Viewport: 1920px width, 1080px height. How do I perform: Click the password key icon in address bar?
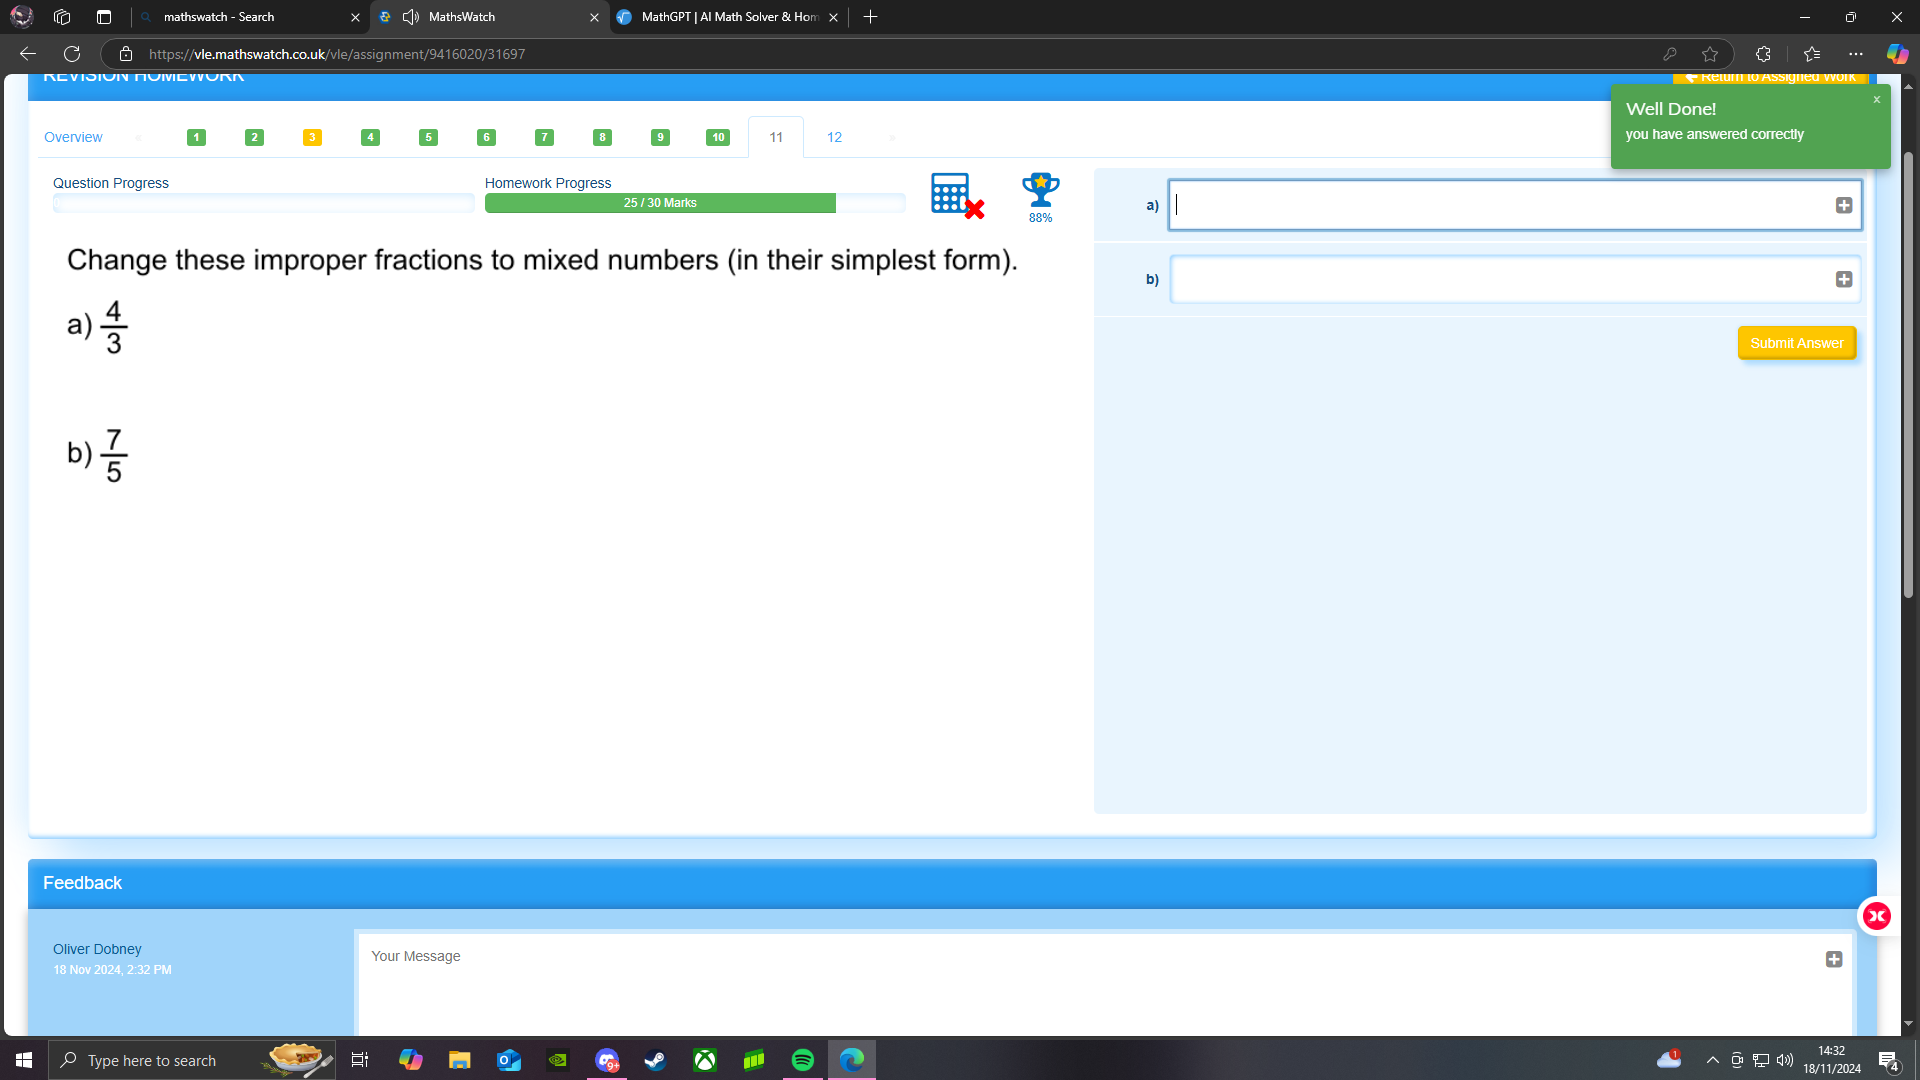1670,54
